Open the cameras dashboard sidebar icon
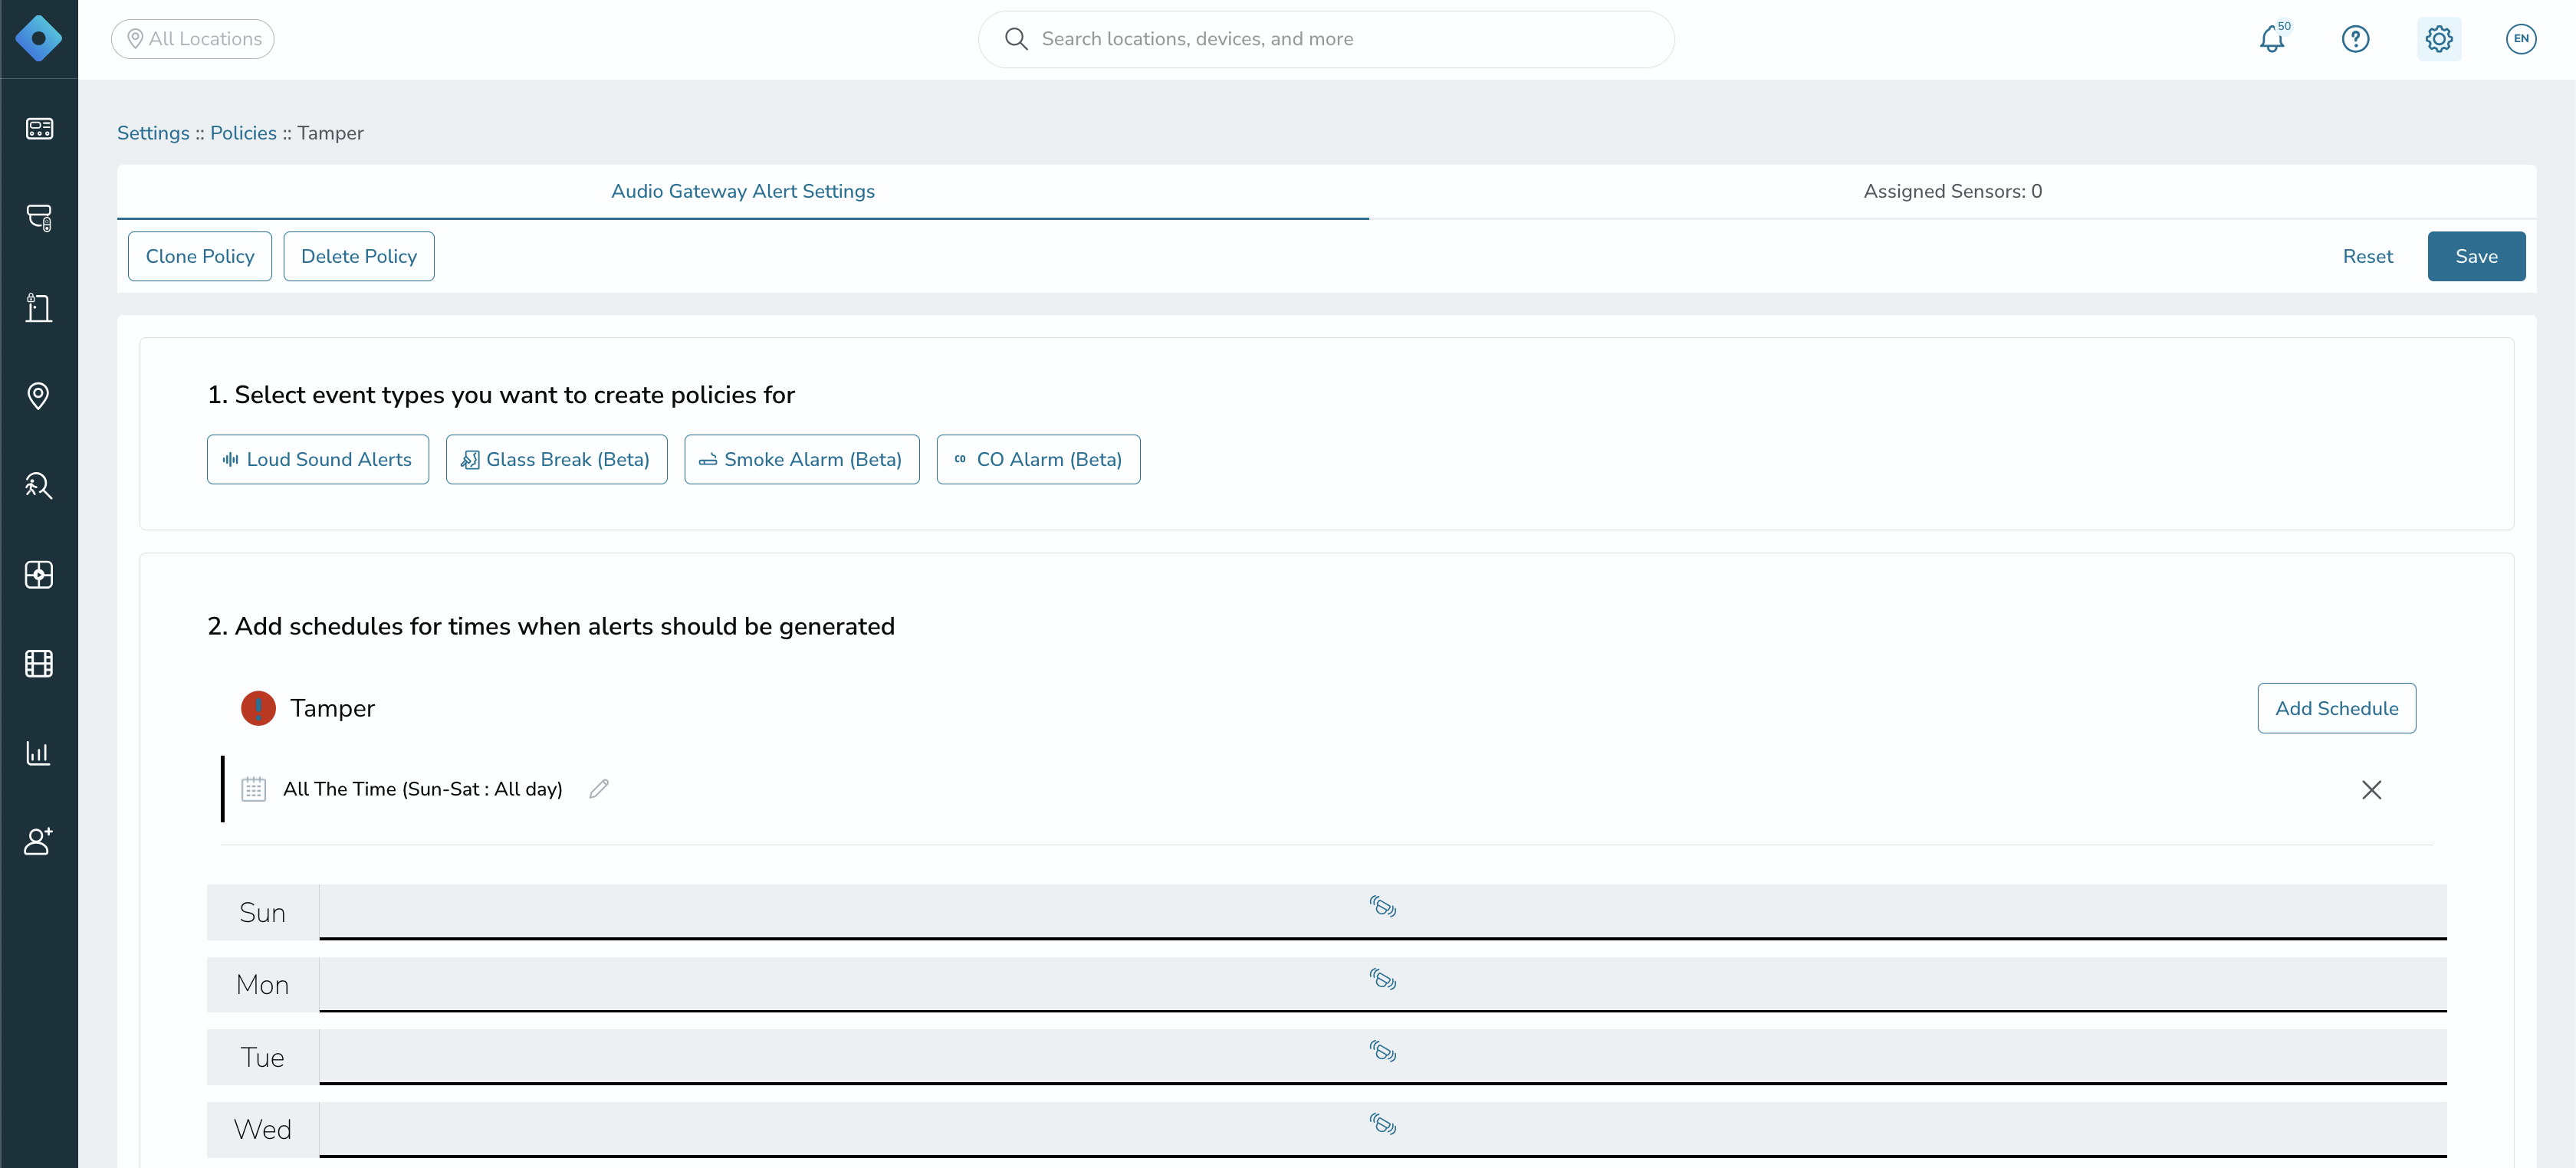Screen dimensions: 2576x1168 coord(39,129)
